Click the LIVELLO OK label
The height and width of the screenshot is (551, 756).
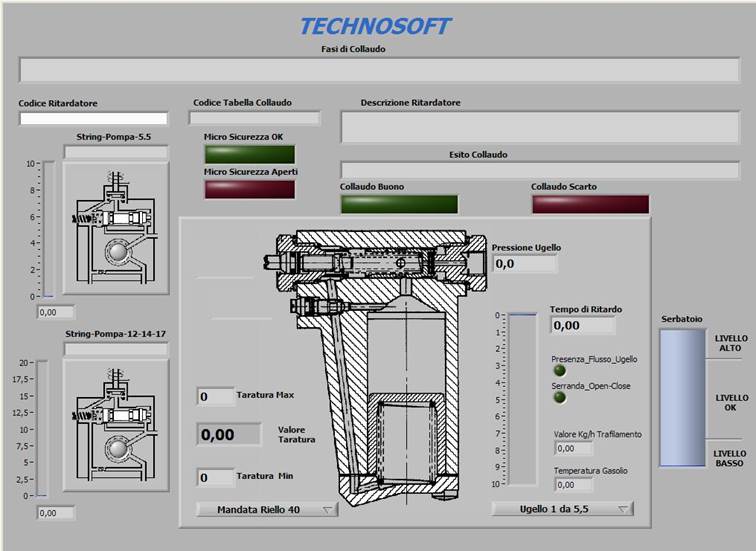(x=731, y=403)
